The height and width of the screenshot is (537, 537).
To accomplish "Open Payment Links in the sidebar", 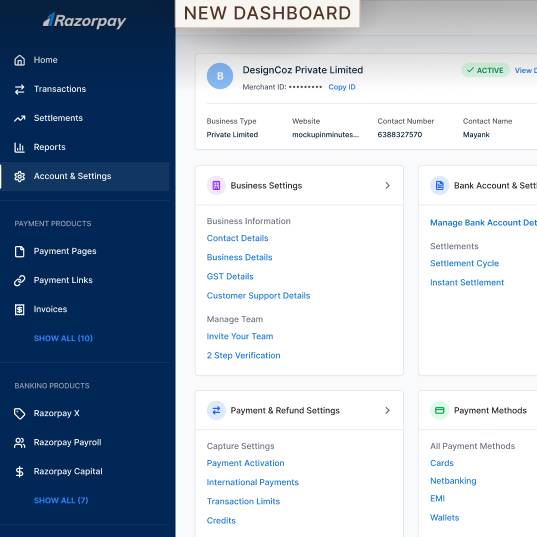I will [63, 280].
